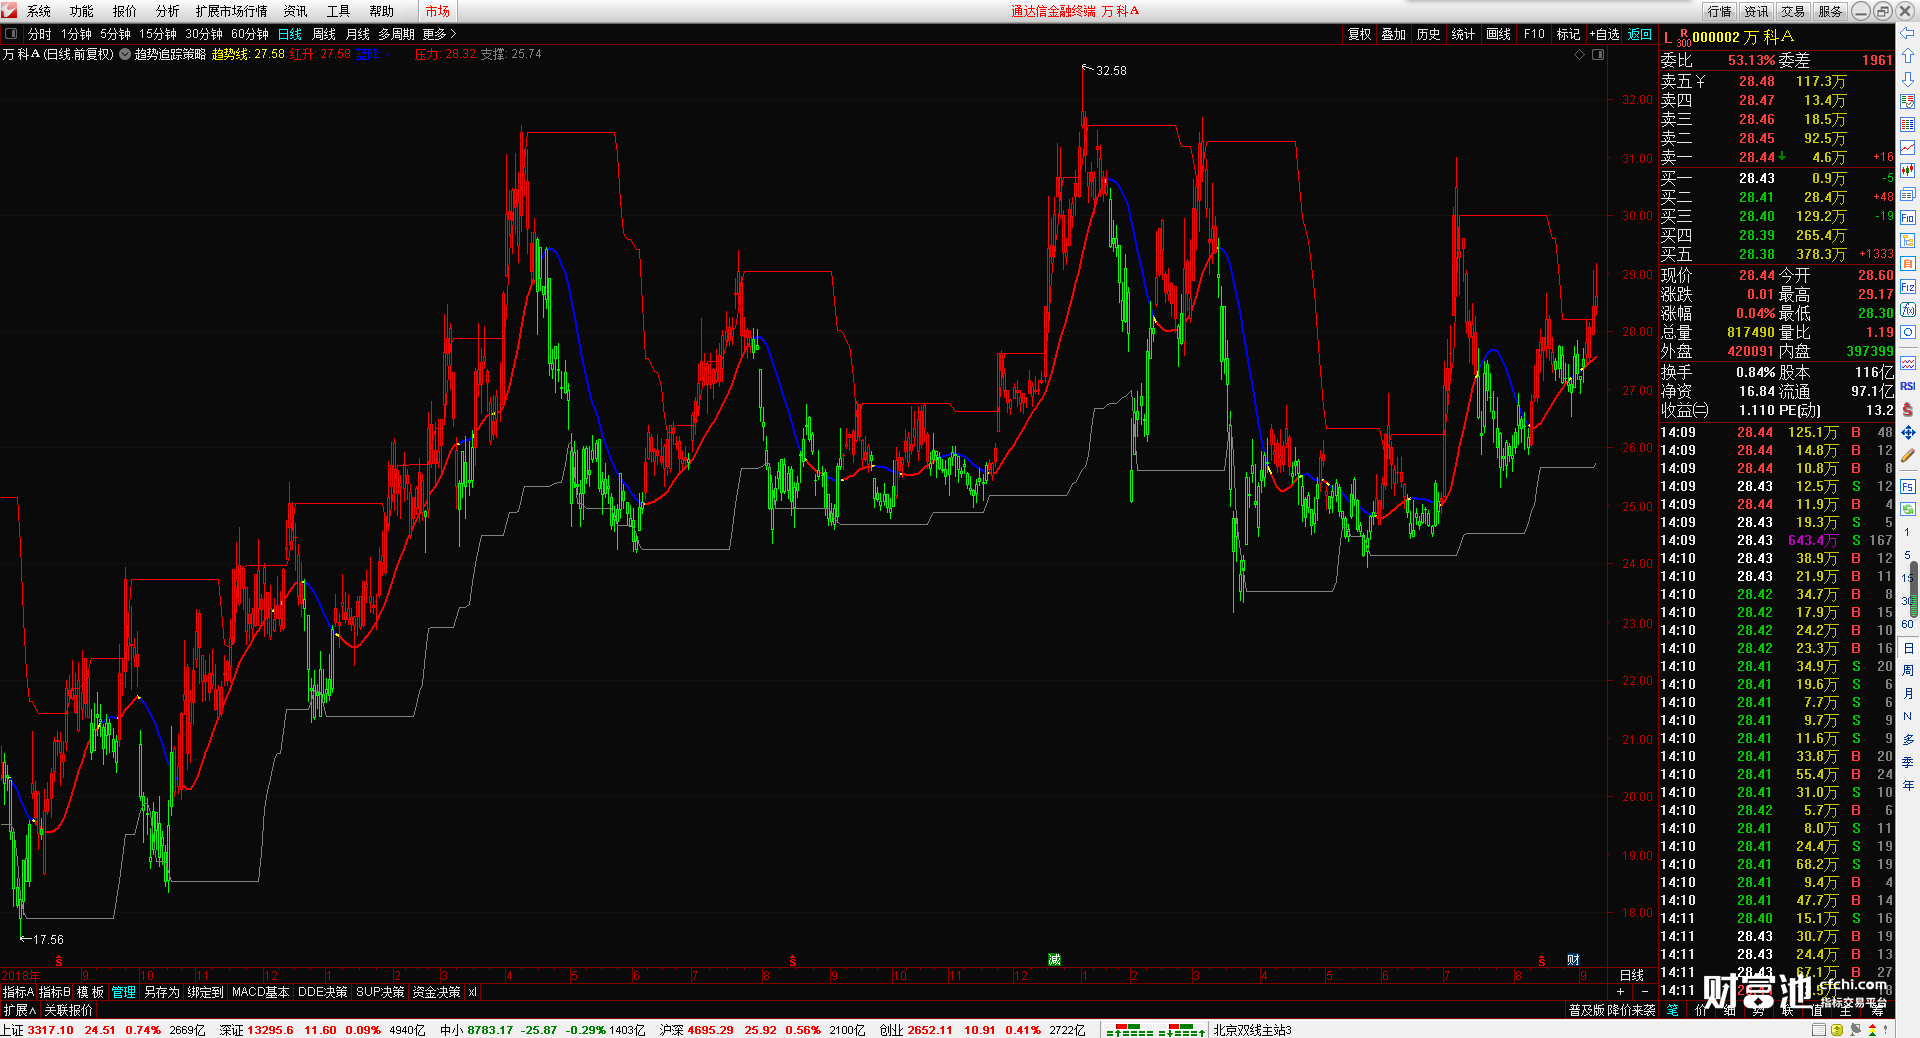Switch chart period to 周线
This screenshot has width=1920, height=1038.
324,34
